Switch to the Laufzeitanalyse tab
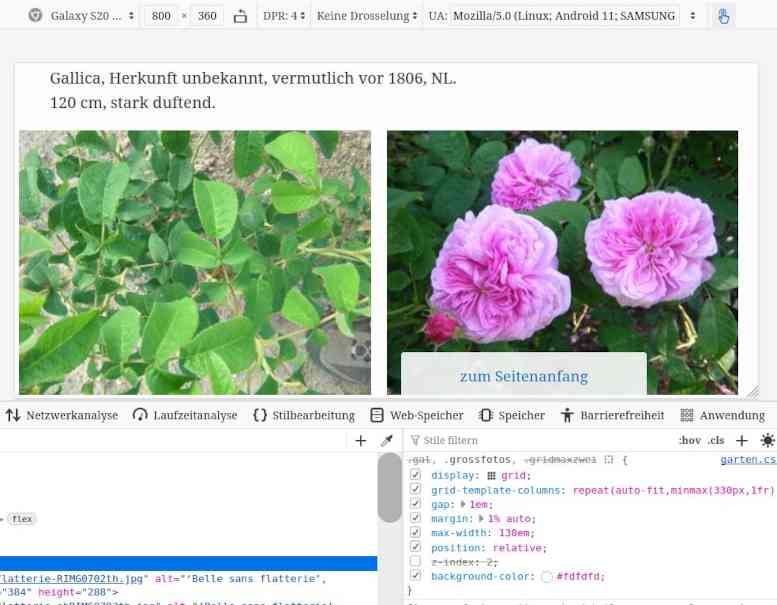The width and height of the screenshot is (777, 605). [x=185, y=415]
